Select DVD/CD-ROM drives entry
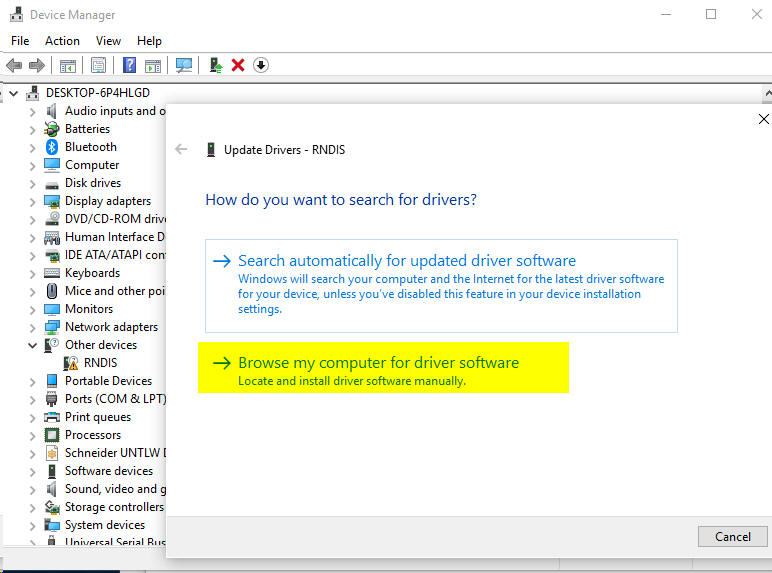772x573 pixels. tap(115, 219)
